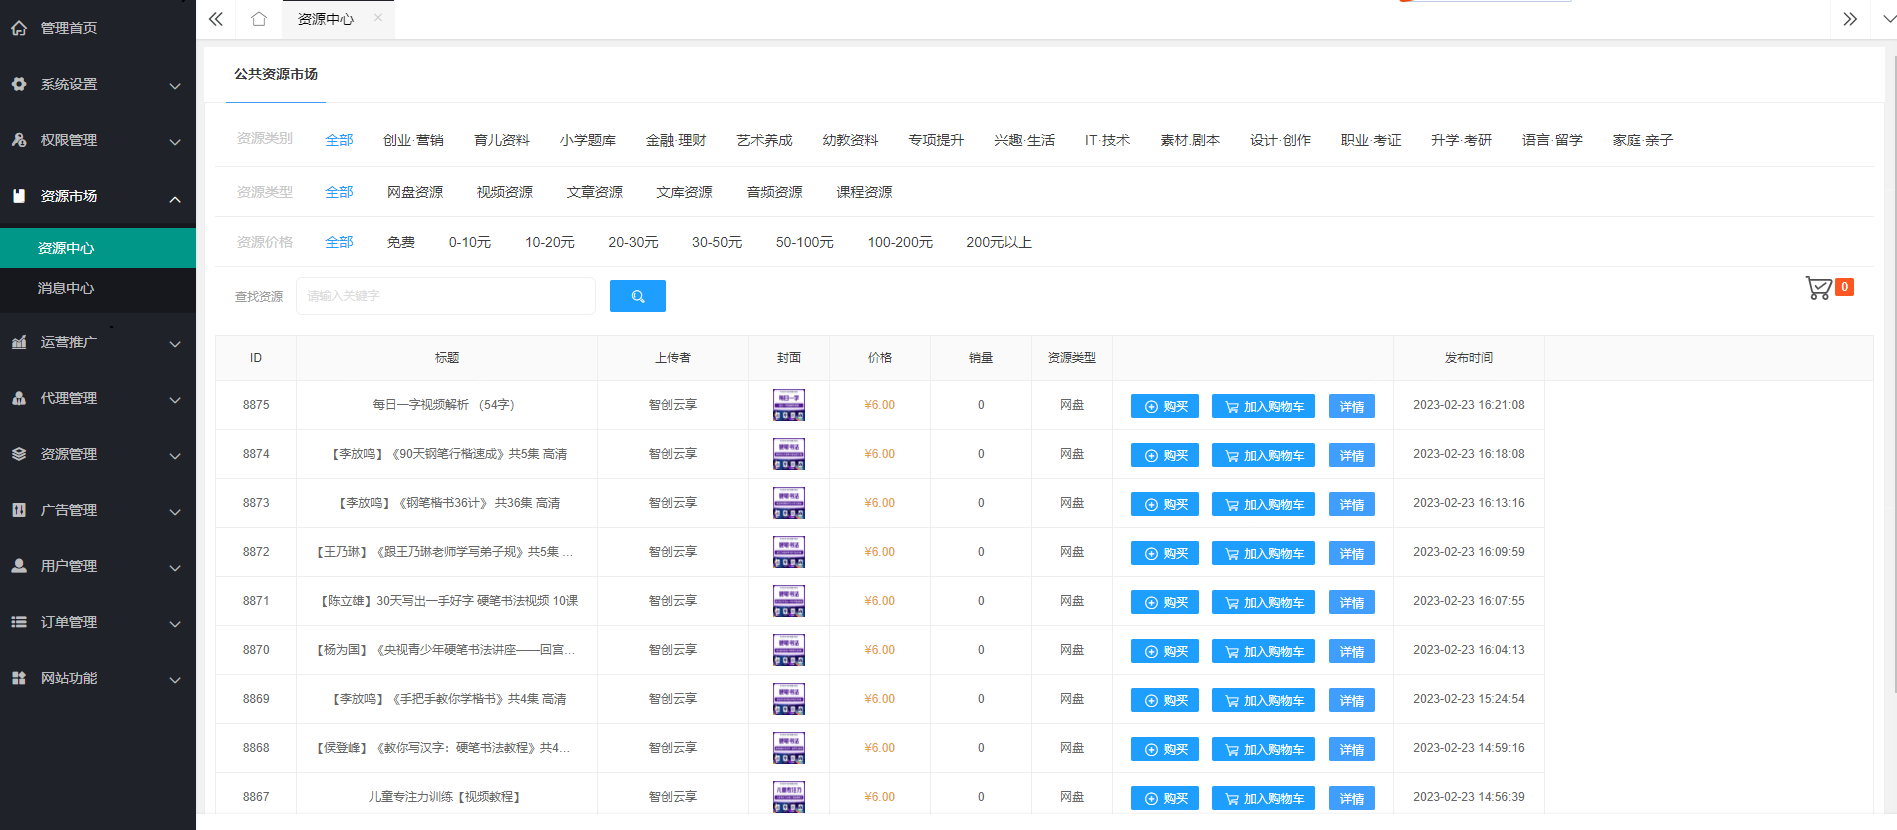Click the 网站功能 grid icon
1897x830 pixels.
pos(19,678)
